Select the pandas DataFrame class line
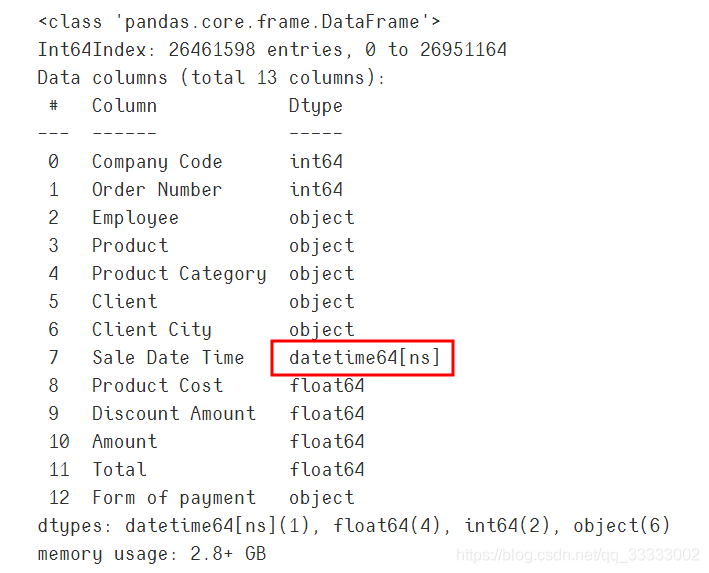 (x=239, y=22)
